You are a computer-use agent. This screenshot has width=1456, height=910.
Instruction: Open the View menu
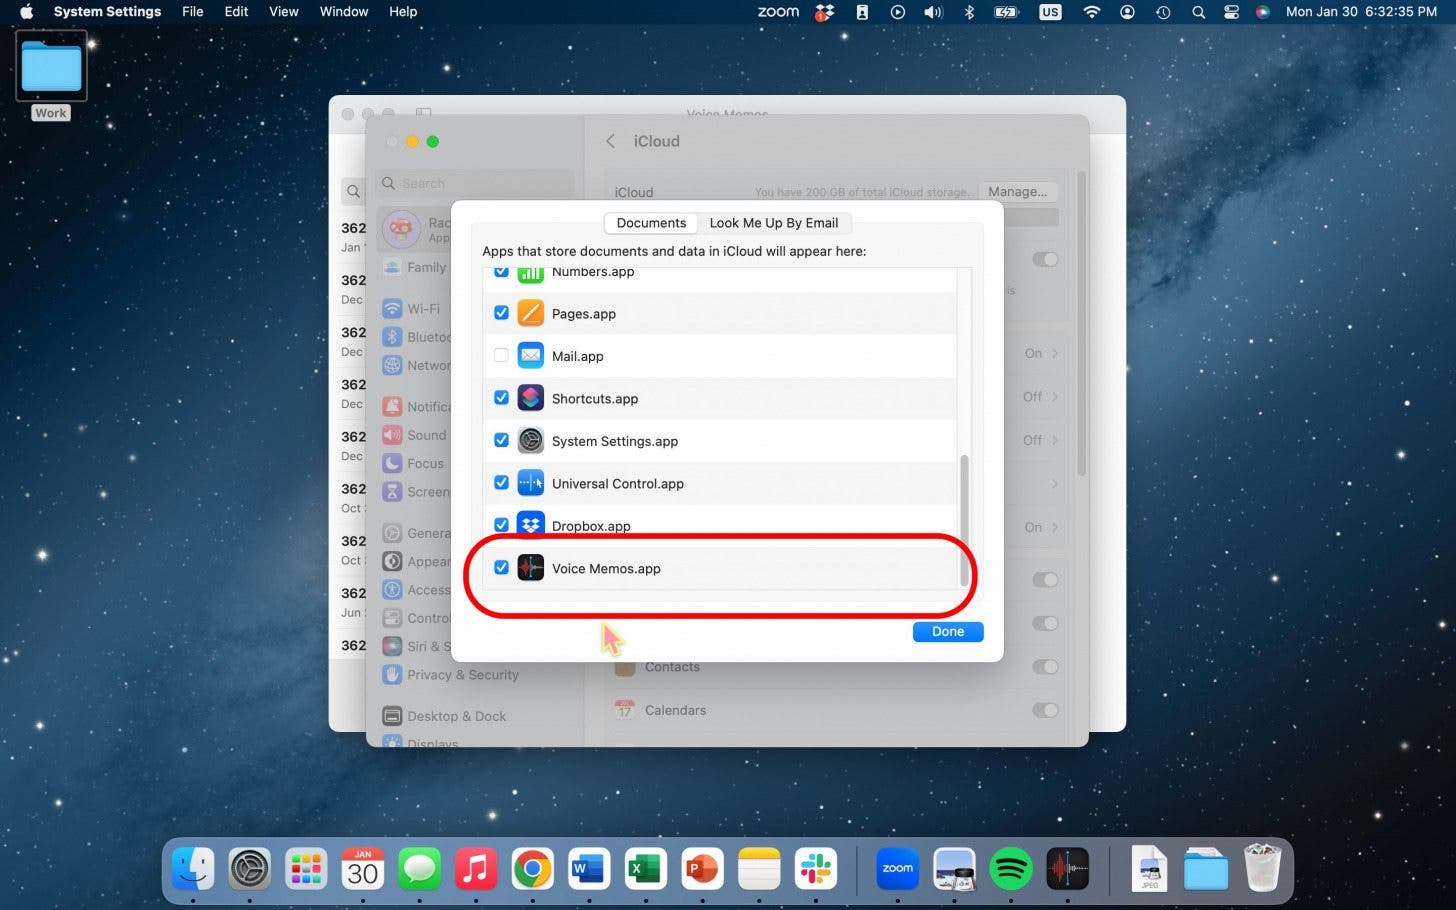283,11
